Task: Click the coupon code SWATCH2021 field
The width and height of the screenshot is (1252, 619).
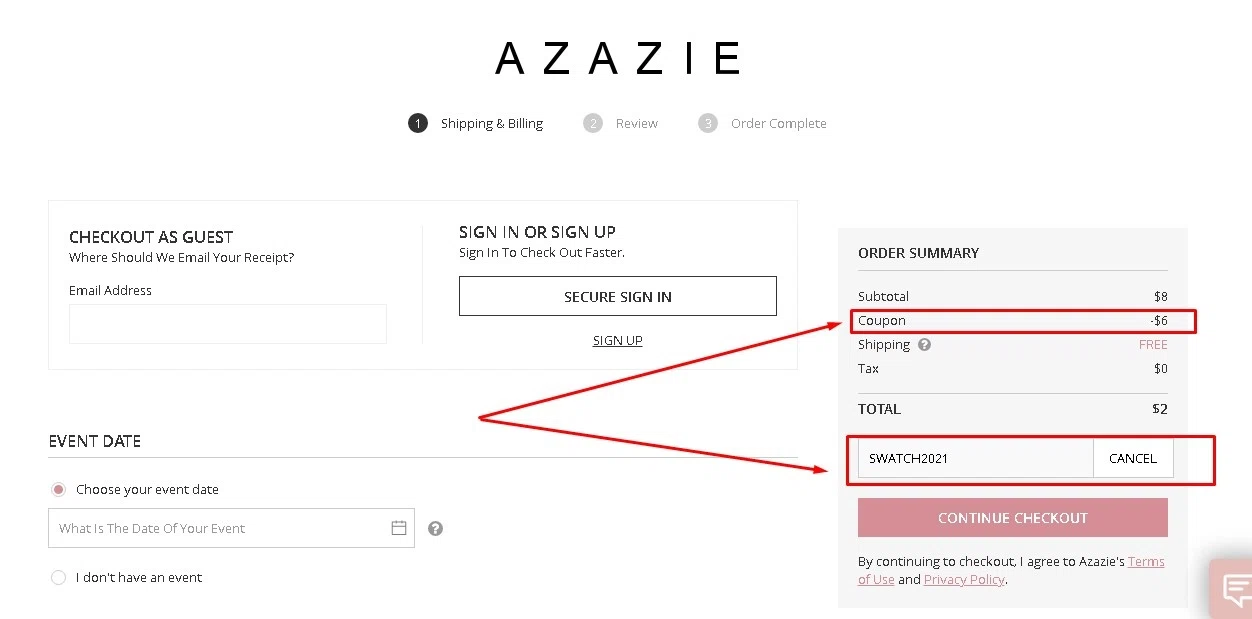Action: tap(975, 458)
